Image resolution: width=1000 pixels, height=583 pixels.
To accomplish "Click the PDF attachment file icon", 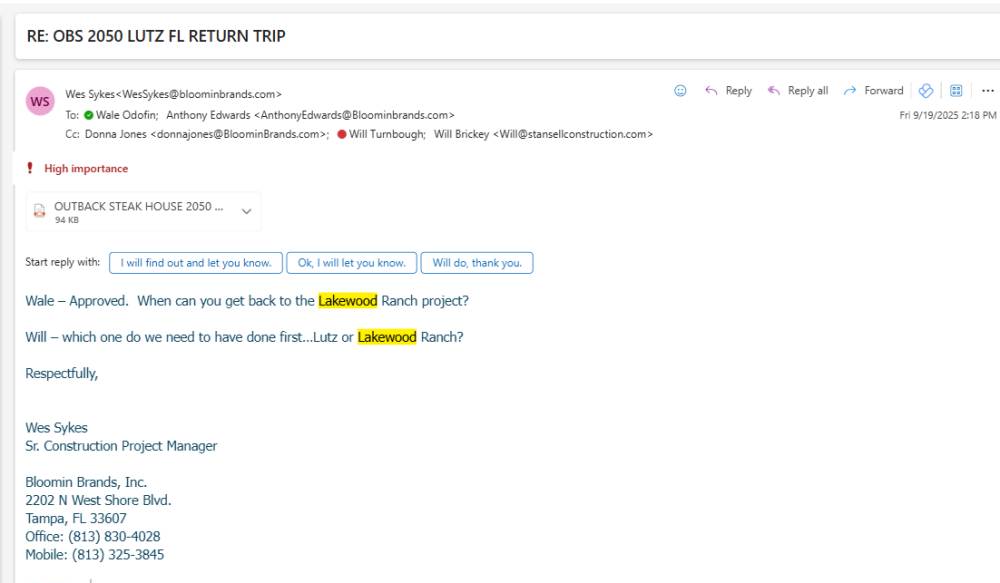I will tap(40, 212).
